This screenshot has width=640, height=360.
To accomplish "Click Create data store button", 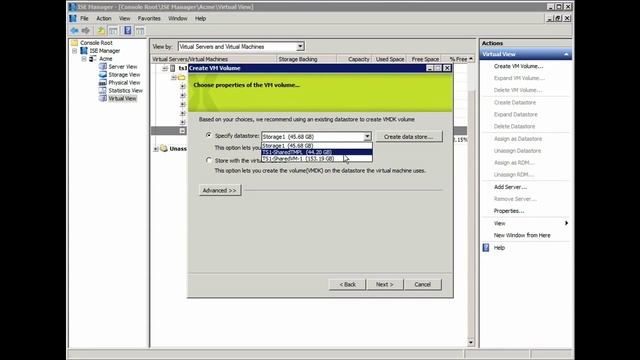I will coord(409,137).
